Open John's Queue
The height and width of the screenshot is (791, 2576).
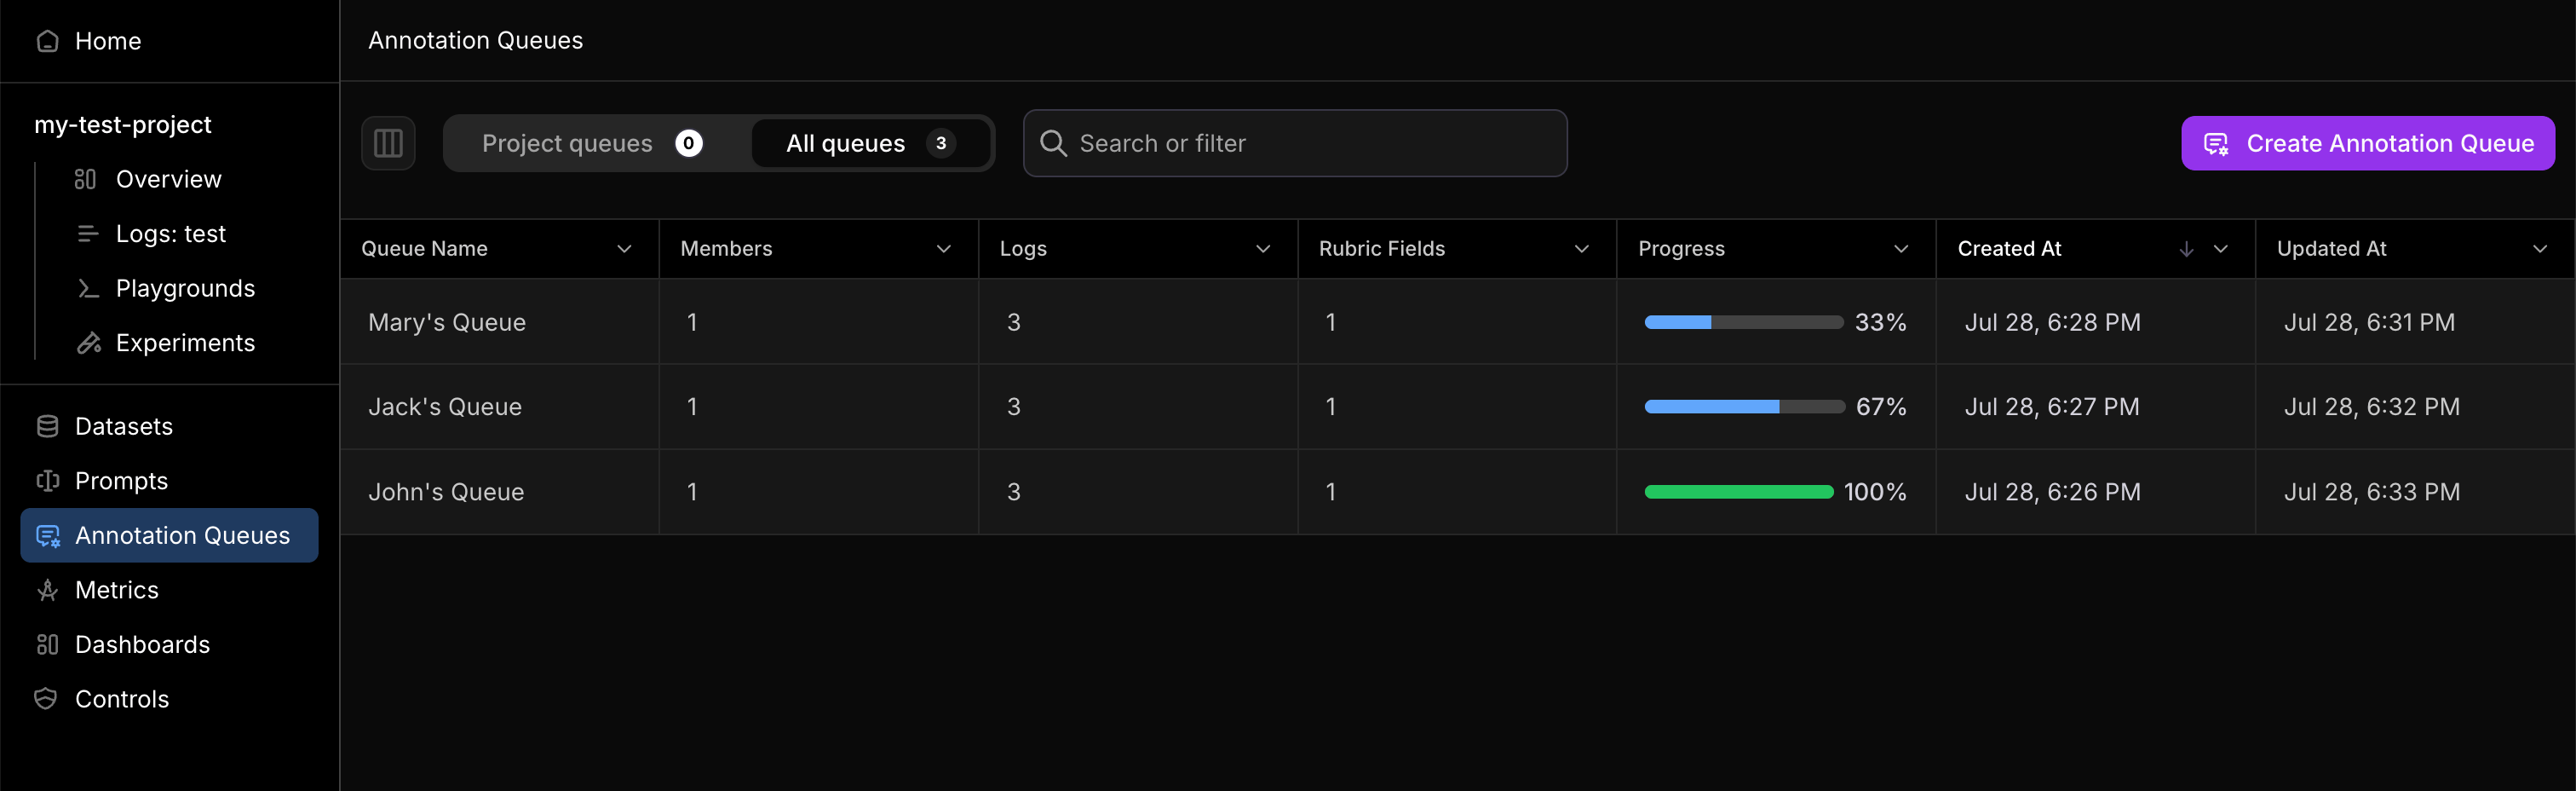coord(446,492)
